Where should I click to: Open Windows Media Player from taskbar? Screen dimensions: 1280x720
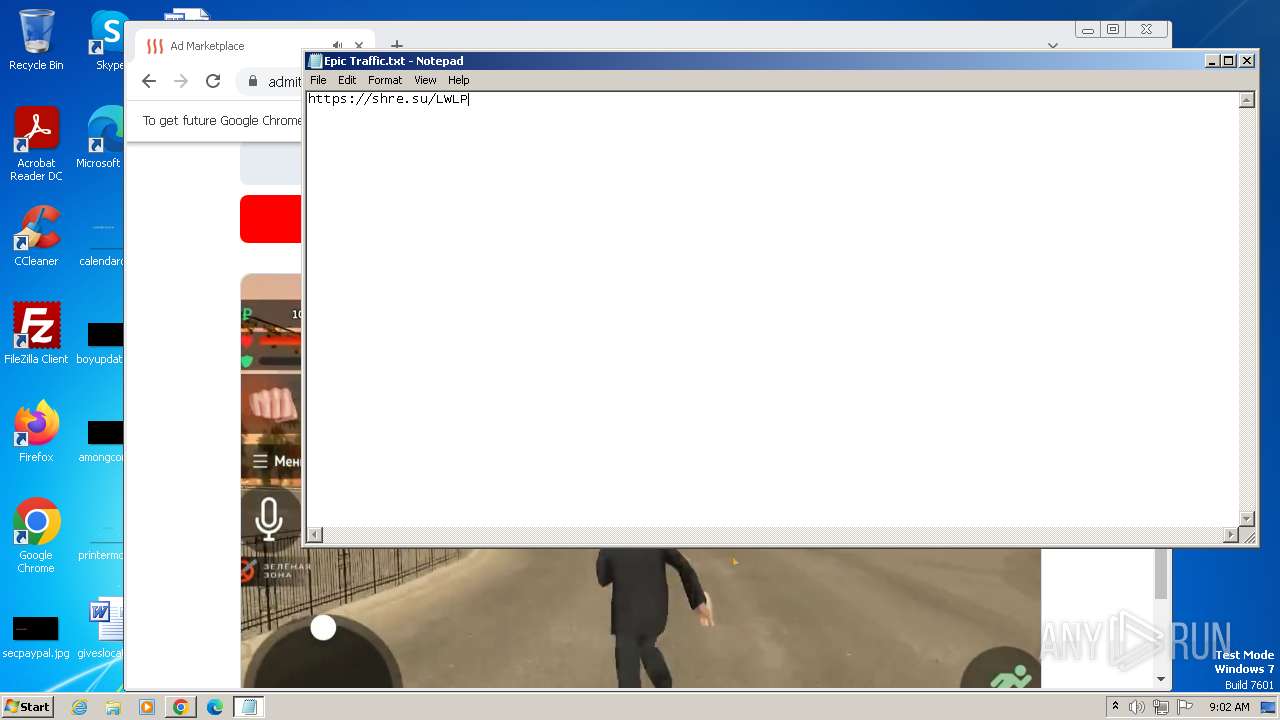[147, 707]
